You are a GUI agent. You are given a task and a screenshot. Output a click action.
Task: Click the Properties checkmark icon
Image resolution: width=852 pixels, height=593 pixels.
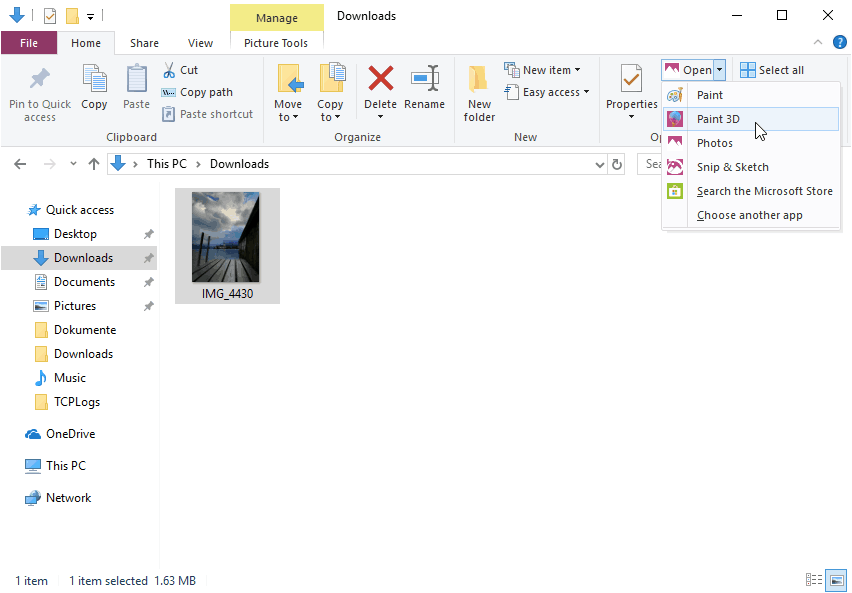point(631,79)
